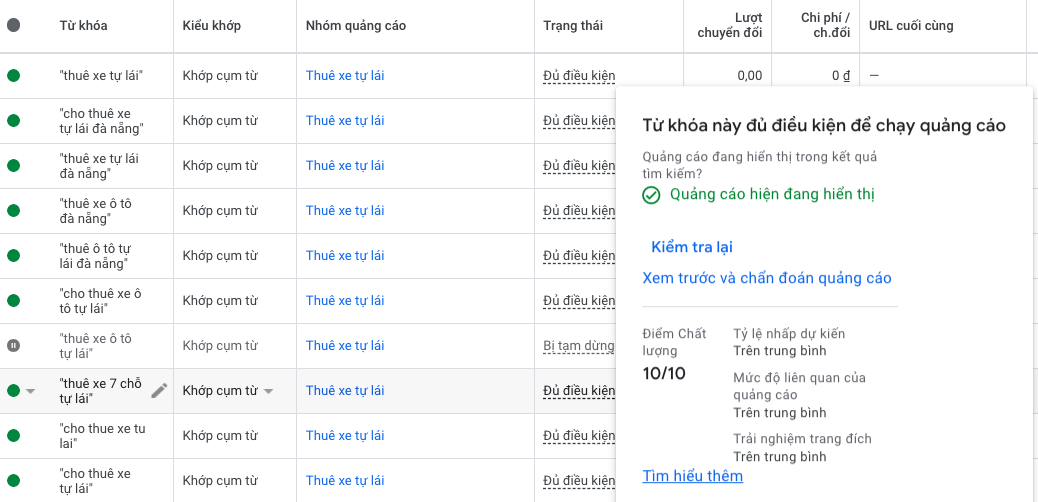Click the pencil edit icon for "thuê xe 7 chỗ tự lái"
Viewport: 1038px width, 502px height.
coord(159,391)
